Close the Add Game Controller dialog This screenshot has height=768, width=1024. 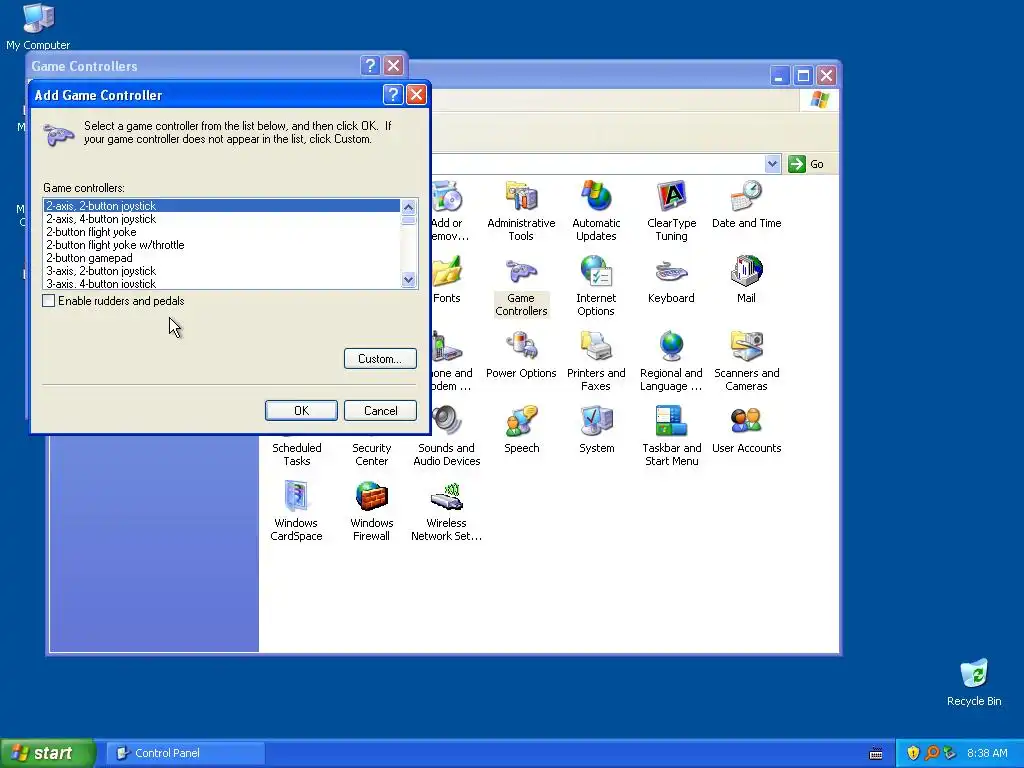(416, 95)
